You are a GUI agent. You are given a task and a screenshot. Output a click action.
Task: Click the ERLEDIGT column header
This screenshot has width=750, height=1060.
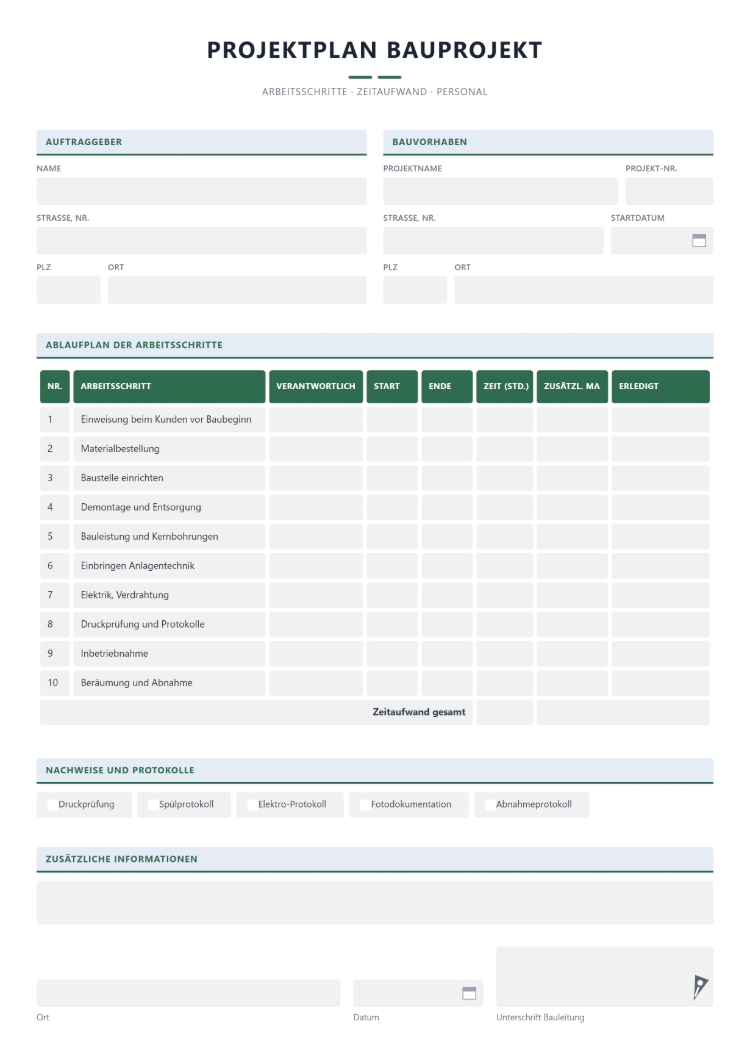[x=661, y=386]
